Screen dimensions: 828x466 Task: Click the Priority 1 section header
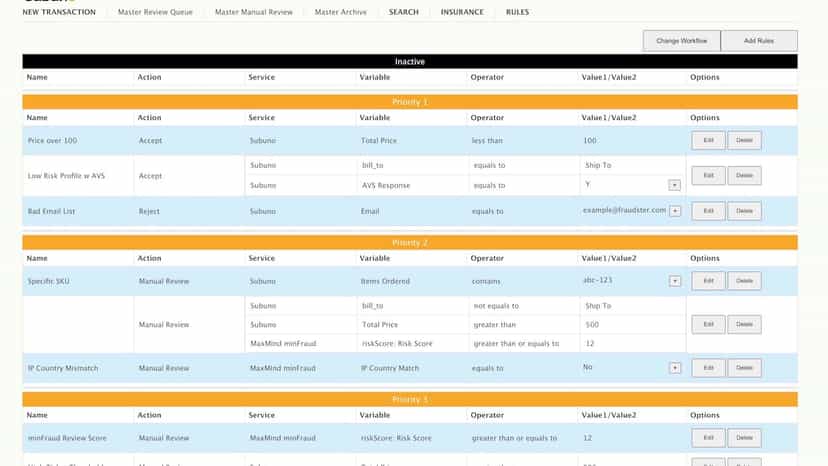click(410, 101)
